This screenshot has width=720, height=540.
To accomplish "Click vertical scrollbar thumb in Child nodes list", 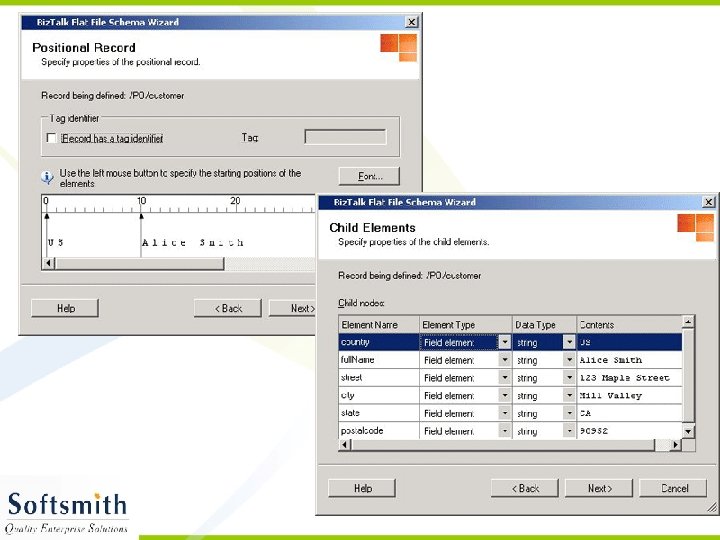I will pos(688,376).
